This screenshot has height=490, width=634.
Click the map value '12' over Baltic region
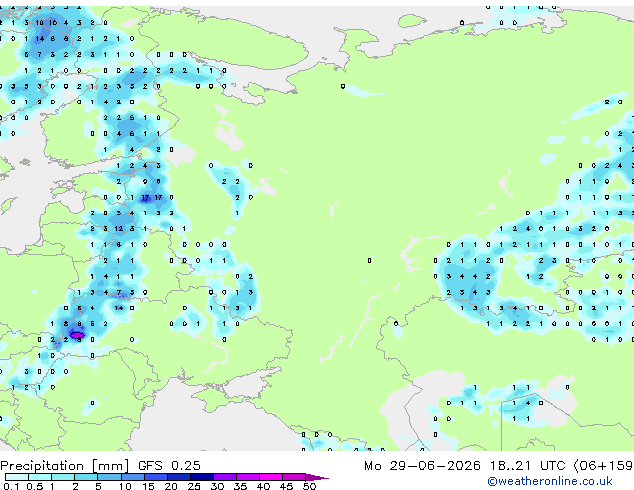click(118, 229)
